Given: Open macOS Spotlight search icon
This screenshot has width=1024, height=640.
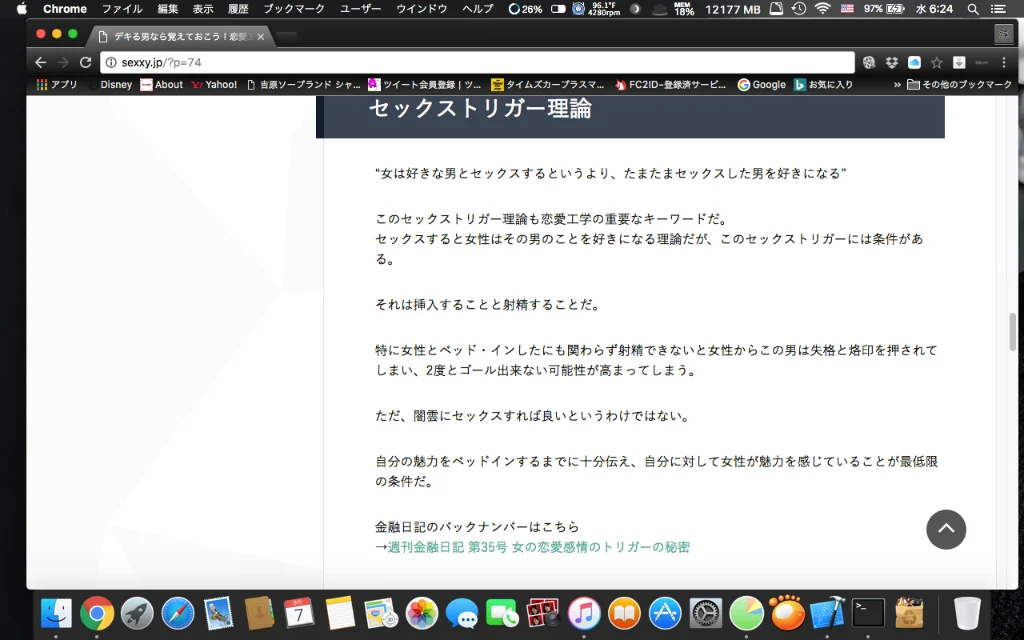Looking at the screenshot, I should coord(973,9).
